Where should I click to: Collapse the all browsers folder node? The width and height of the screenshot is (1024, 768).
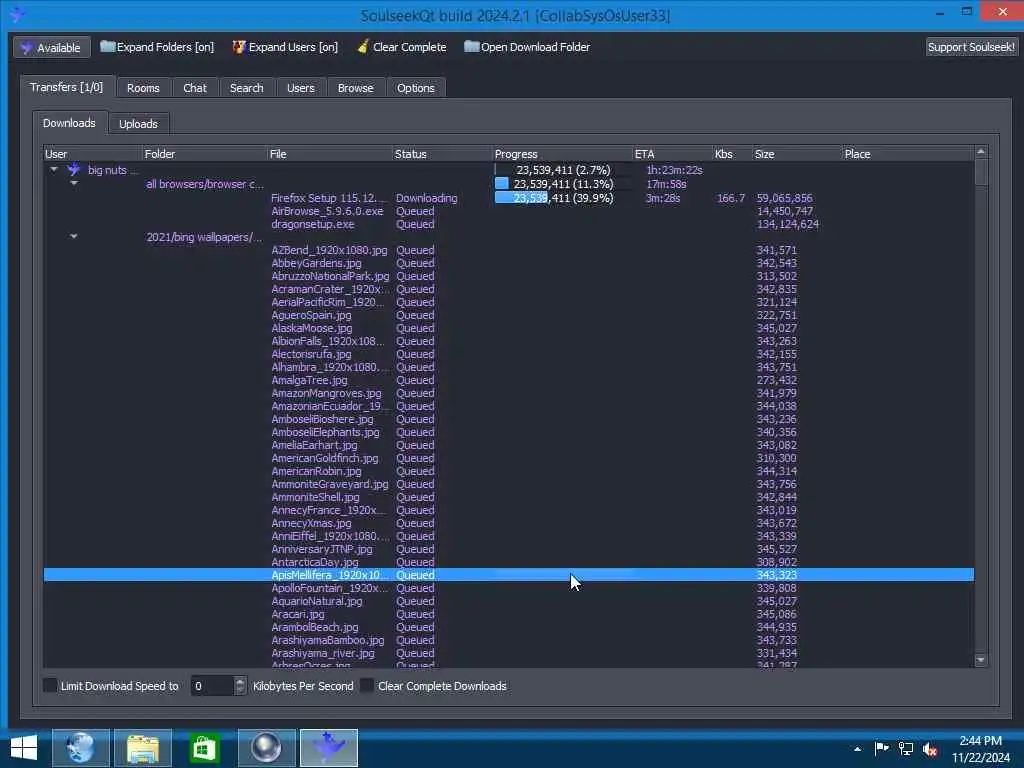74,184
